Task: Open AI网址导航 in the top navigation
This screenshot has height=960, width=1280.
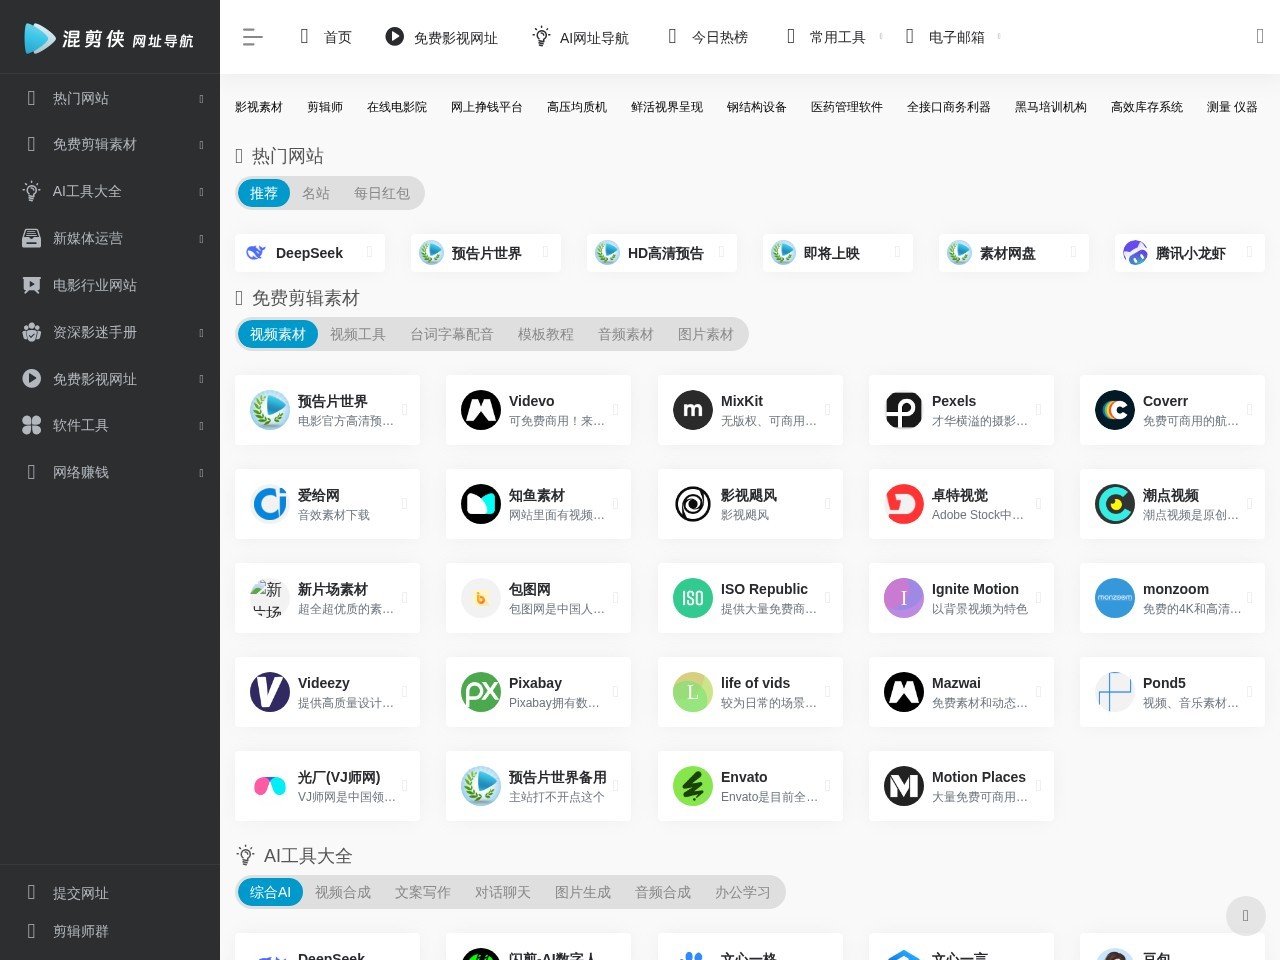Action: click(x=581, y=37)
